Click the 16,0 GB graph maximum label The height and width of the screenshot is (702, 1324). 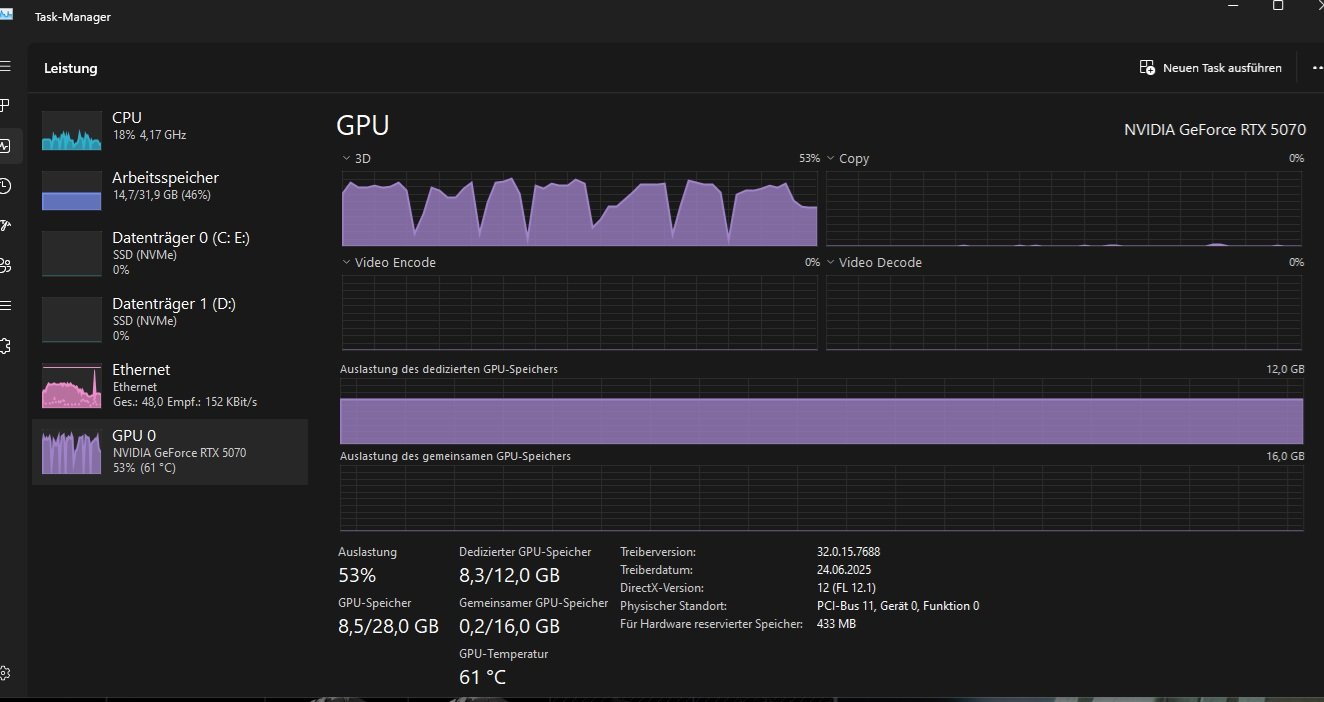[x=1285, y=456]
